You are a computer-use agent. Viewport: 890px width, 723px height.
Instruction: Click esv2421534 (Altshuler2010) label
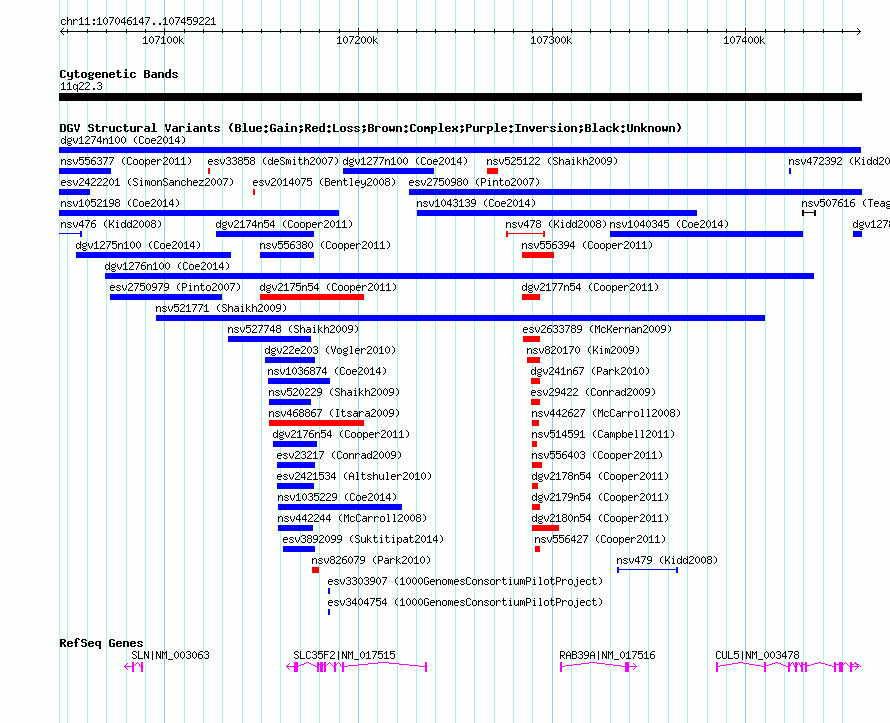coord(354,476)
